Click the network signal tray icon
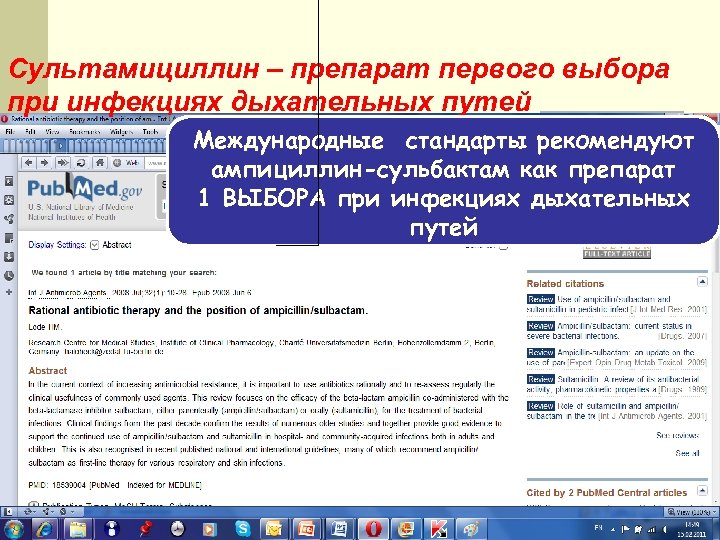This screenshot has height=540, width=720. pos(651,529)
